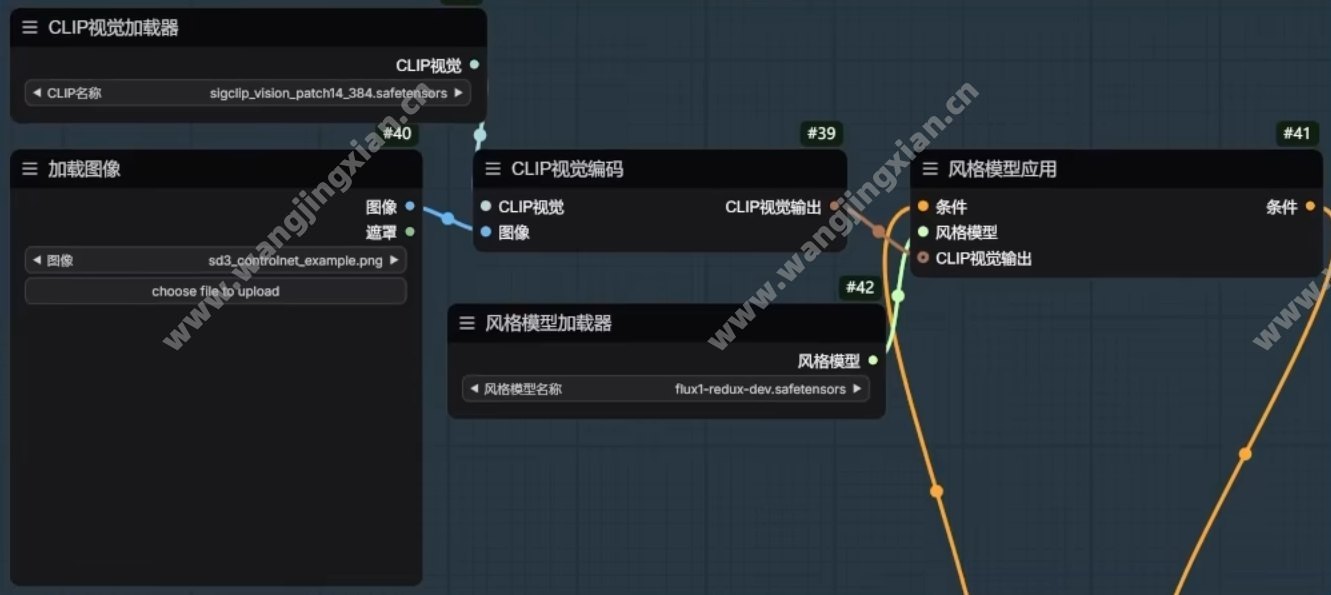
Task: Click midpoint dot on green 风格模型 link
Action: pos(898,296)
